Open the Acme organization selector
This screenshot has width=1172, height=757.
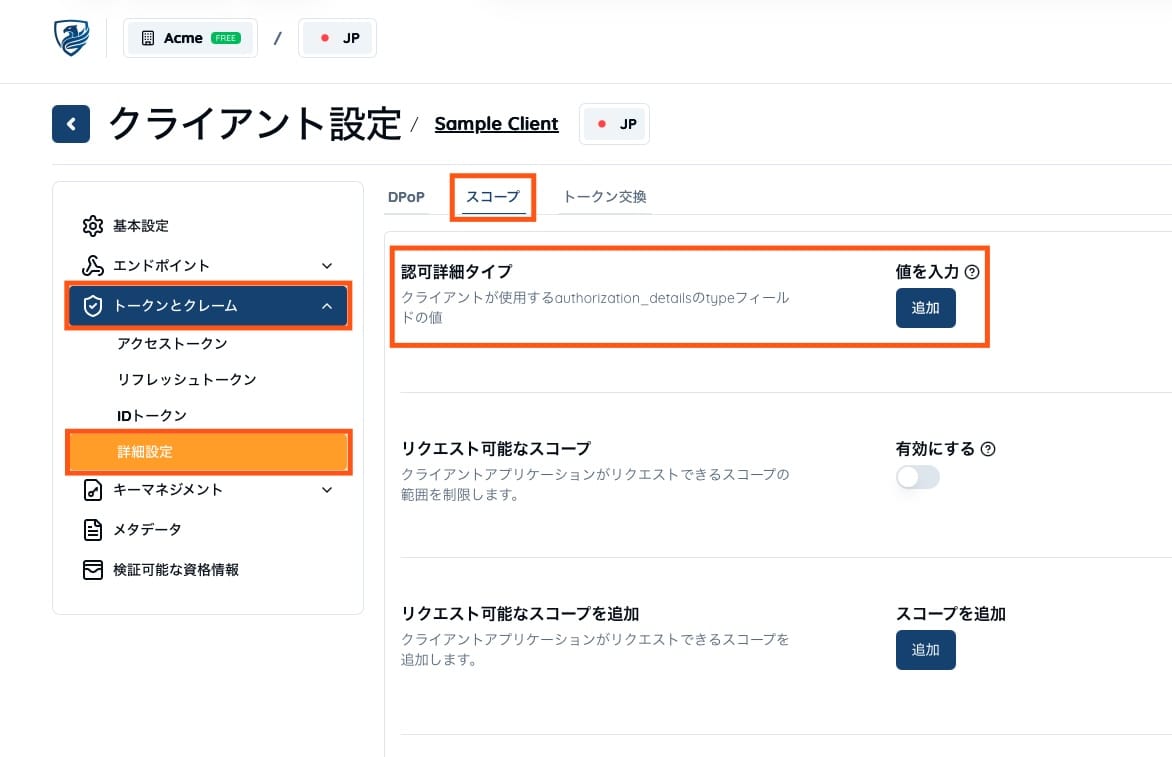[x=191, y=38]
